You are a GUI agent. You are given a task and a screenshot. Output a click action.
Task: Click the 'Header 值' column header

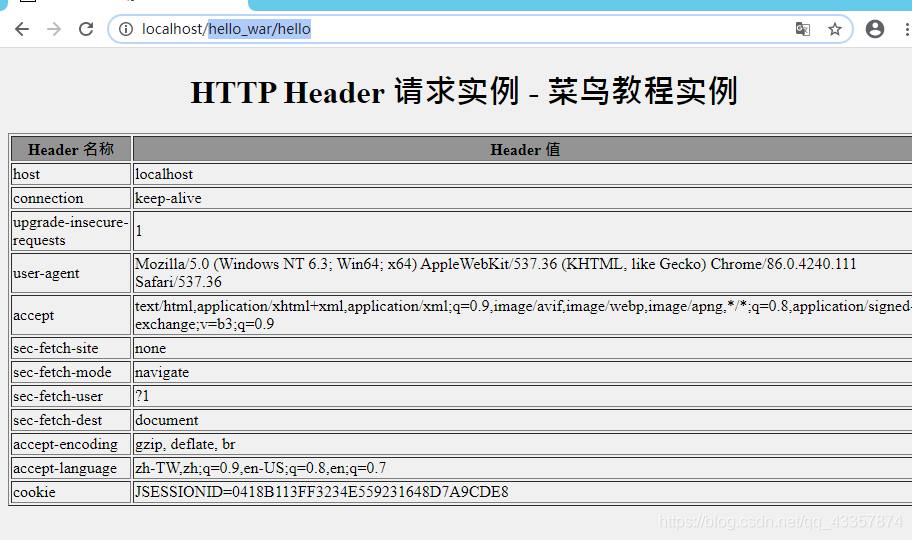click(x=525, y=149)
